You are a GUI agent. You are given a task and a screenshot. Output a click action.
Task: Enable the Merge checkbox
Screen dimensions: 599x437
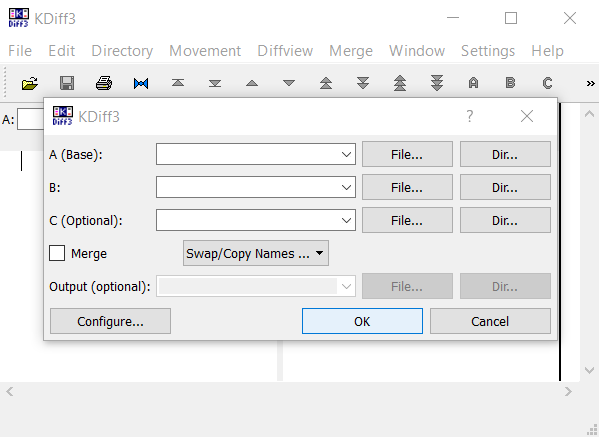pos(57,253)
